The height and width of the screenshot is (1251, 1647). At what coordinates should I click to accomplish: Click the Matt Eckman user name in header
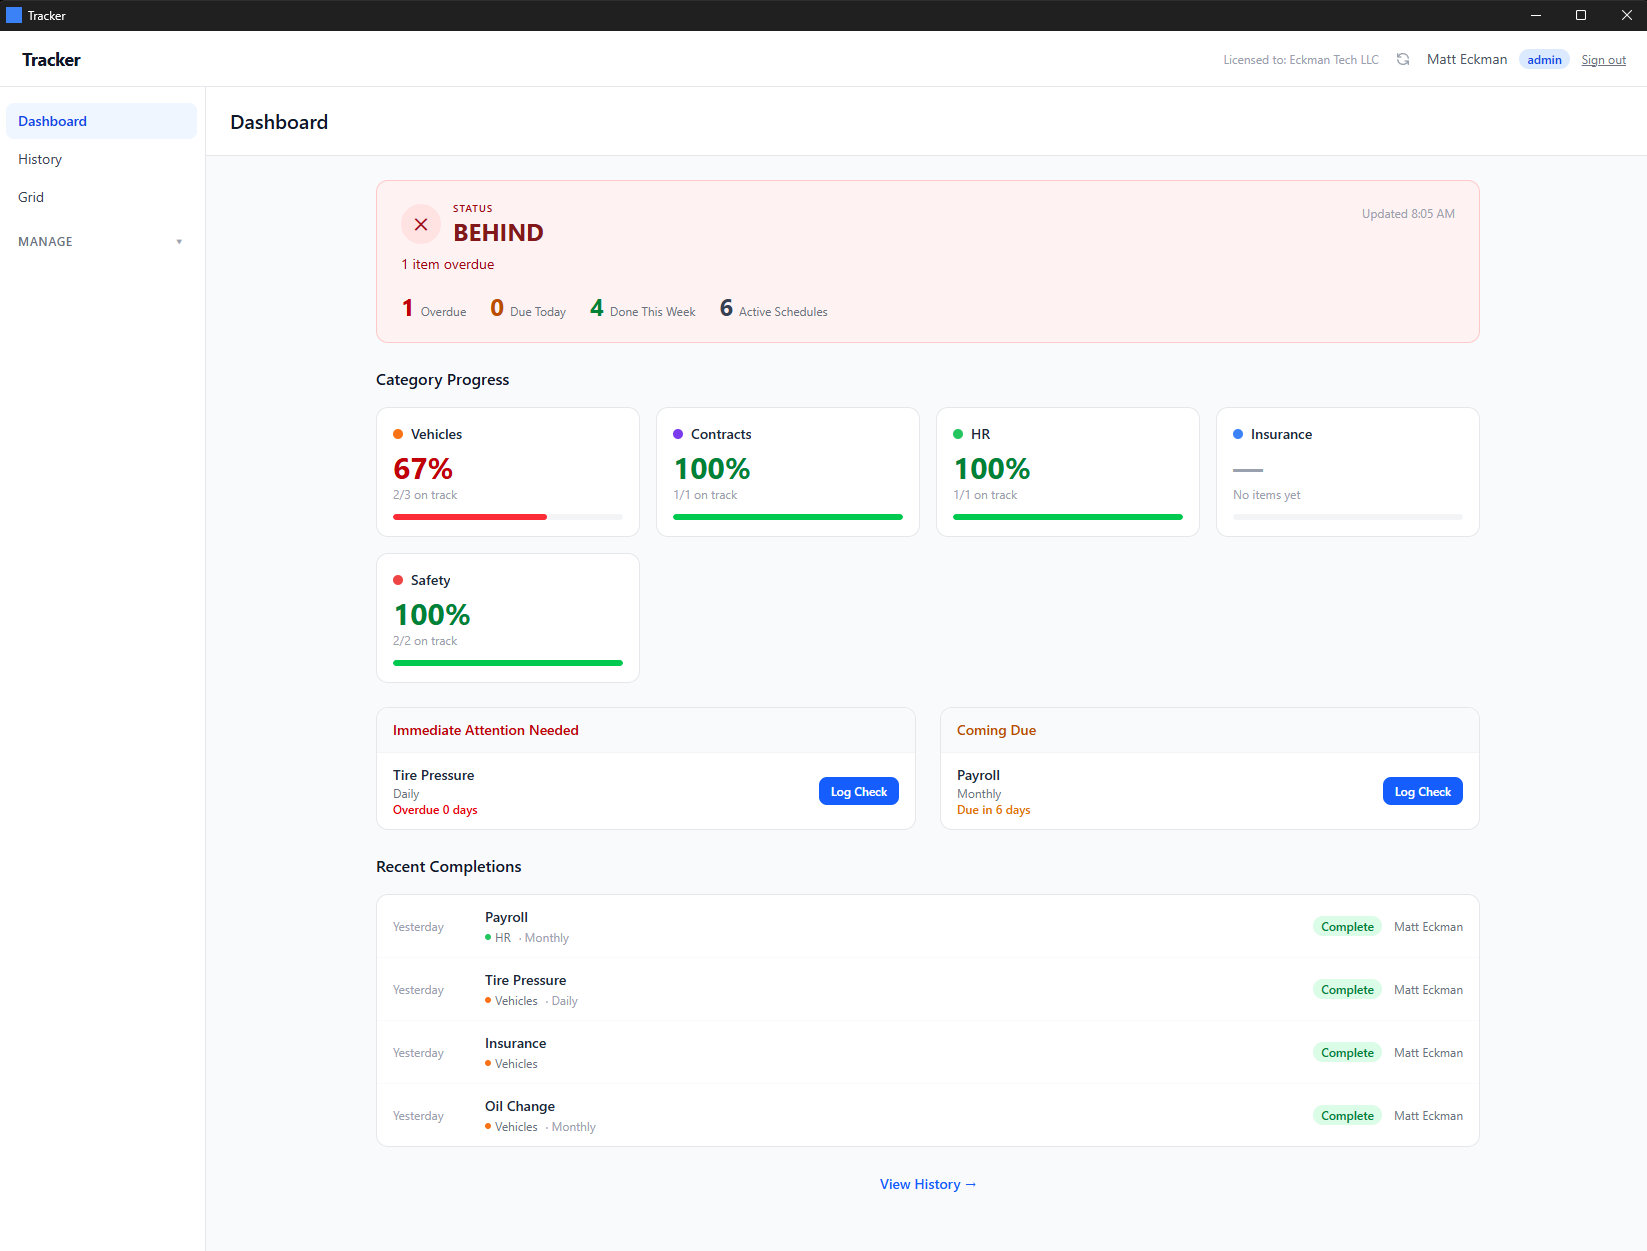1467,59
